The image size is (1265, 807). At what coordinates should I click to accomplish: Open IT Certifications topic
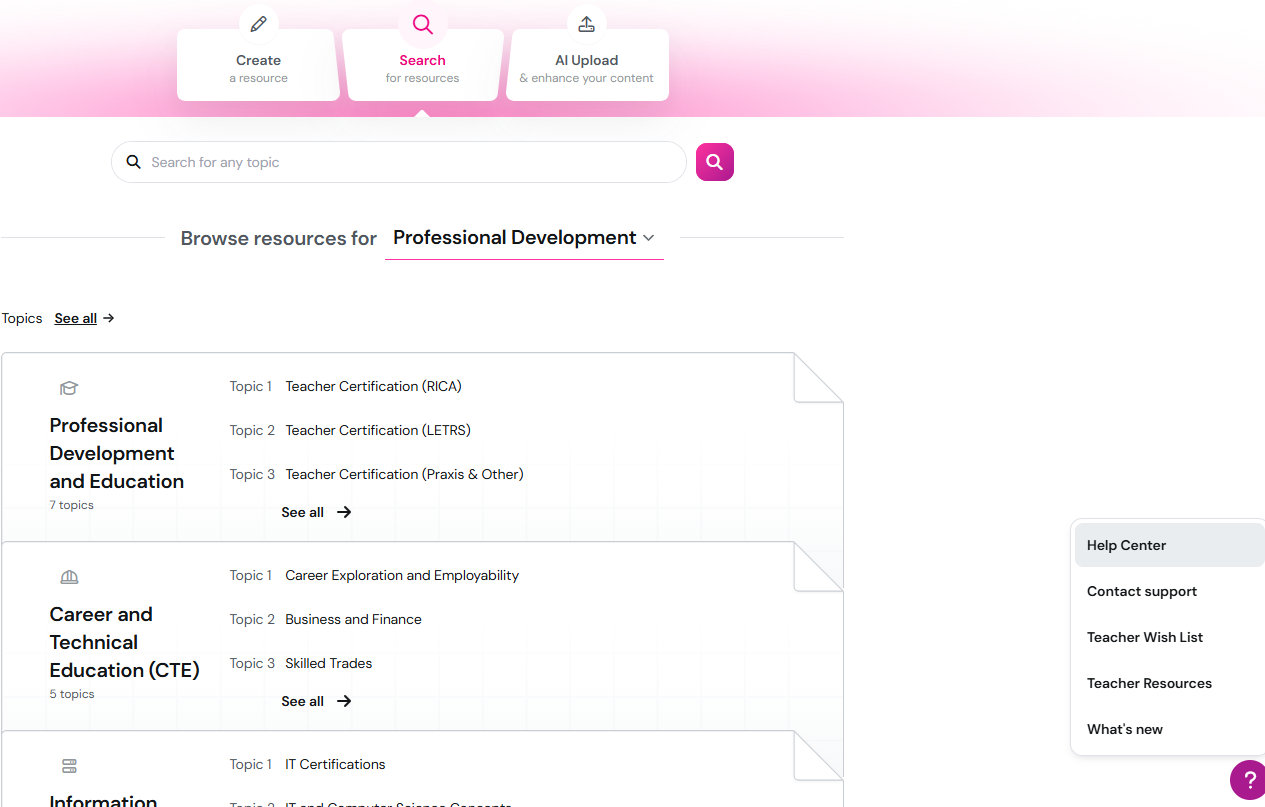(335, 764)
